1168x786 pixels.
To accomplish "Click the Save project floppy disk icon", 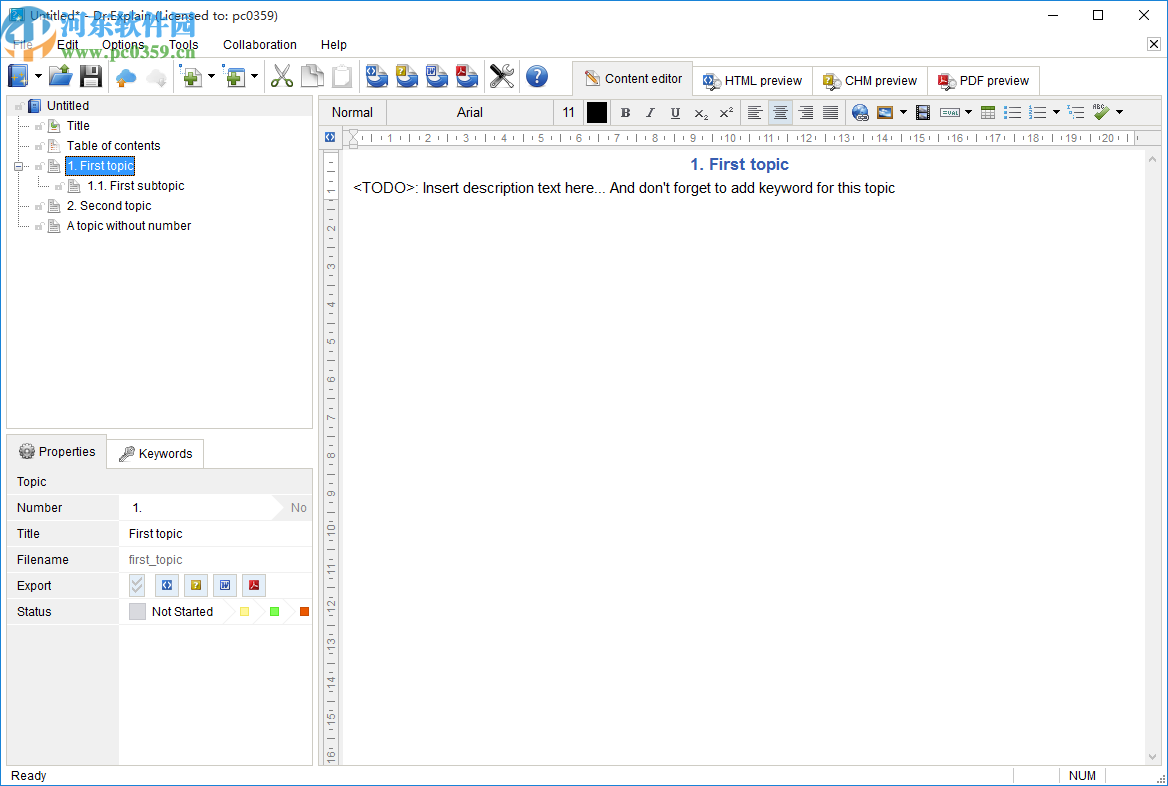I will pyautogui.click(x=91, y=77).
